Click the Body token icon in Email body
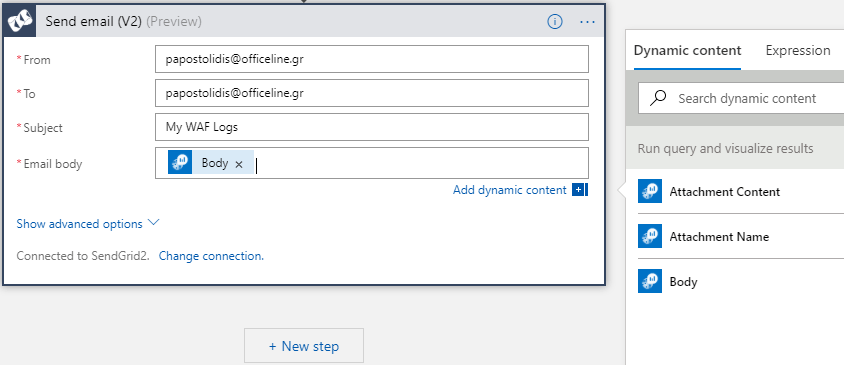The height and width of the screenshot is (365, 844). tap(180, 163)
